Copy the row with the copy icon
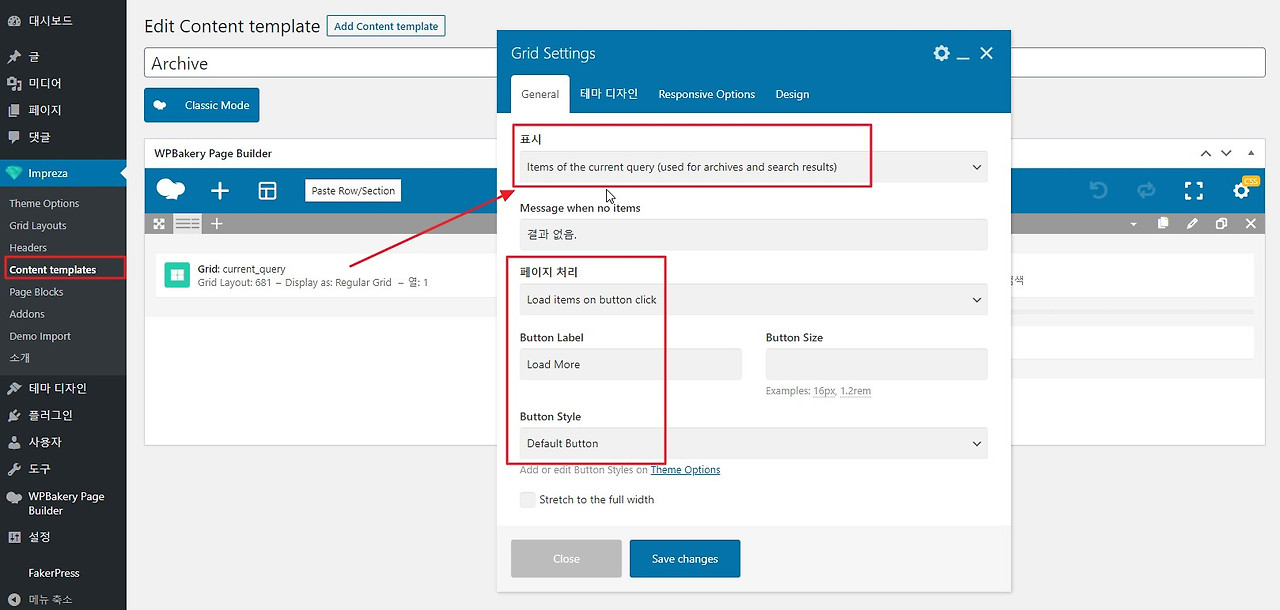The width and height of the screenshot is (1280, 610). [x=1163, y=224]
